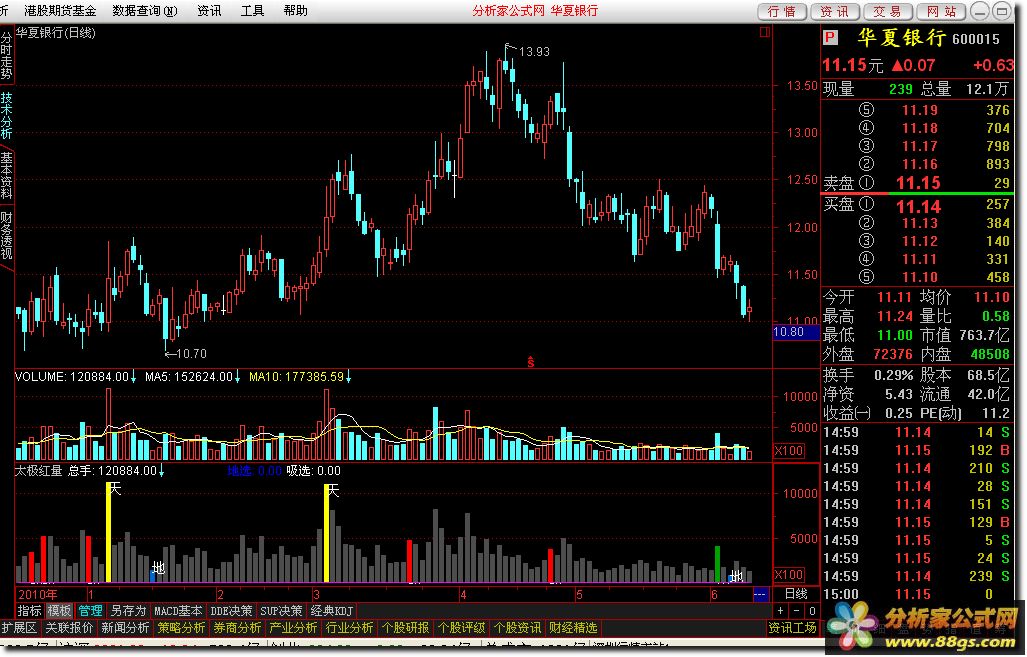Click the arrow after MA5 value
This screenshot has width=1027, height=657.
click(x=237, y=377)
